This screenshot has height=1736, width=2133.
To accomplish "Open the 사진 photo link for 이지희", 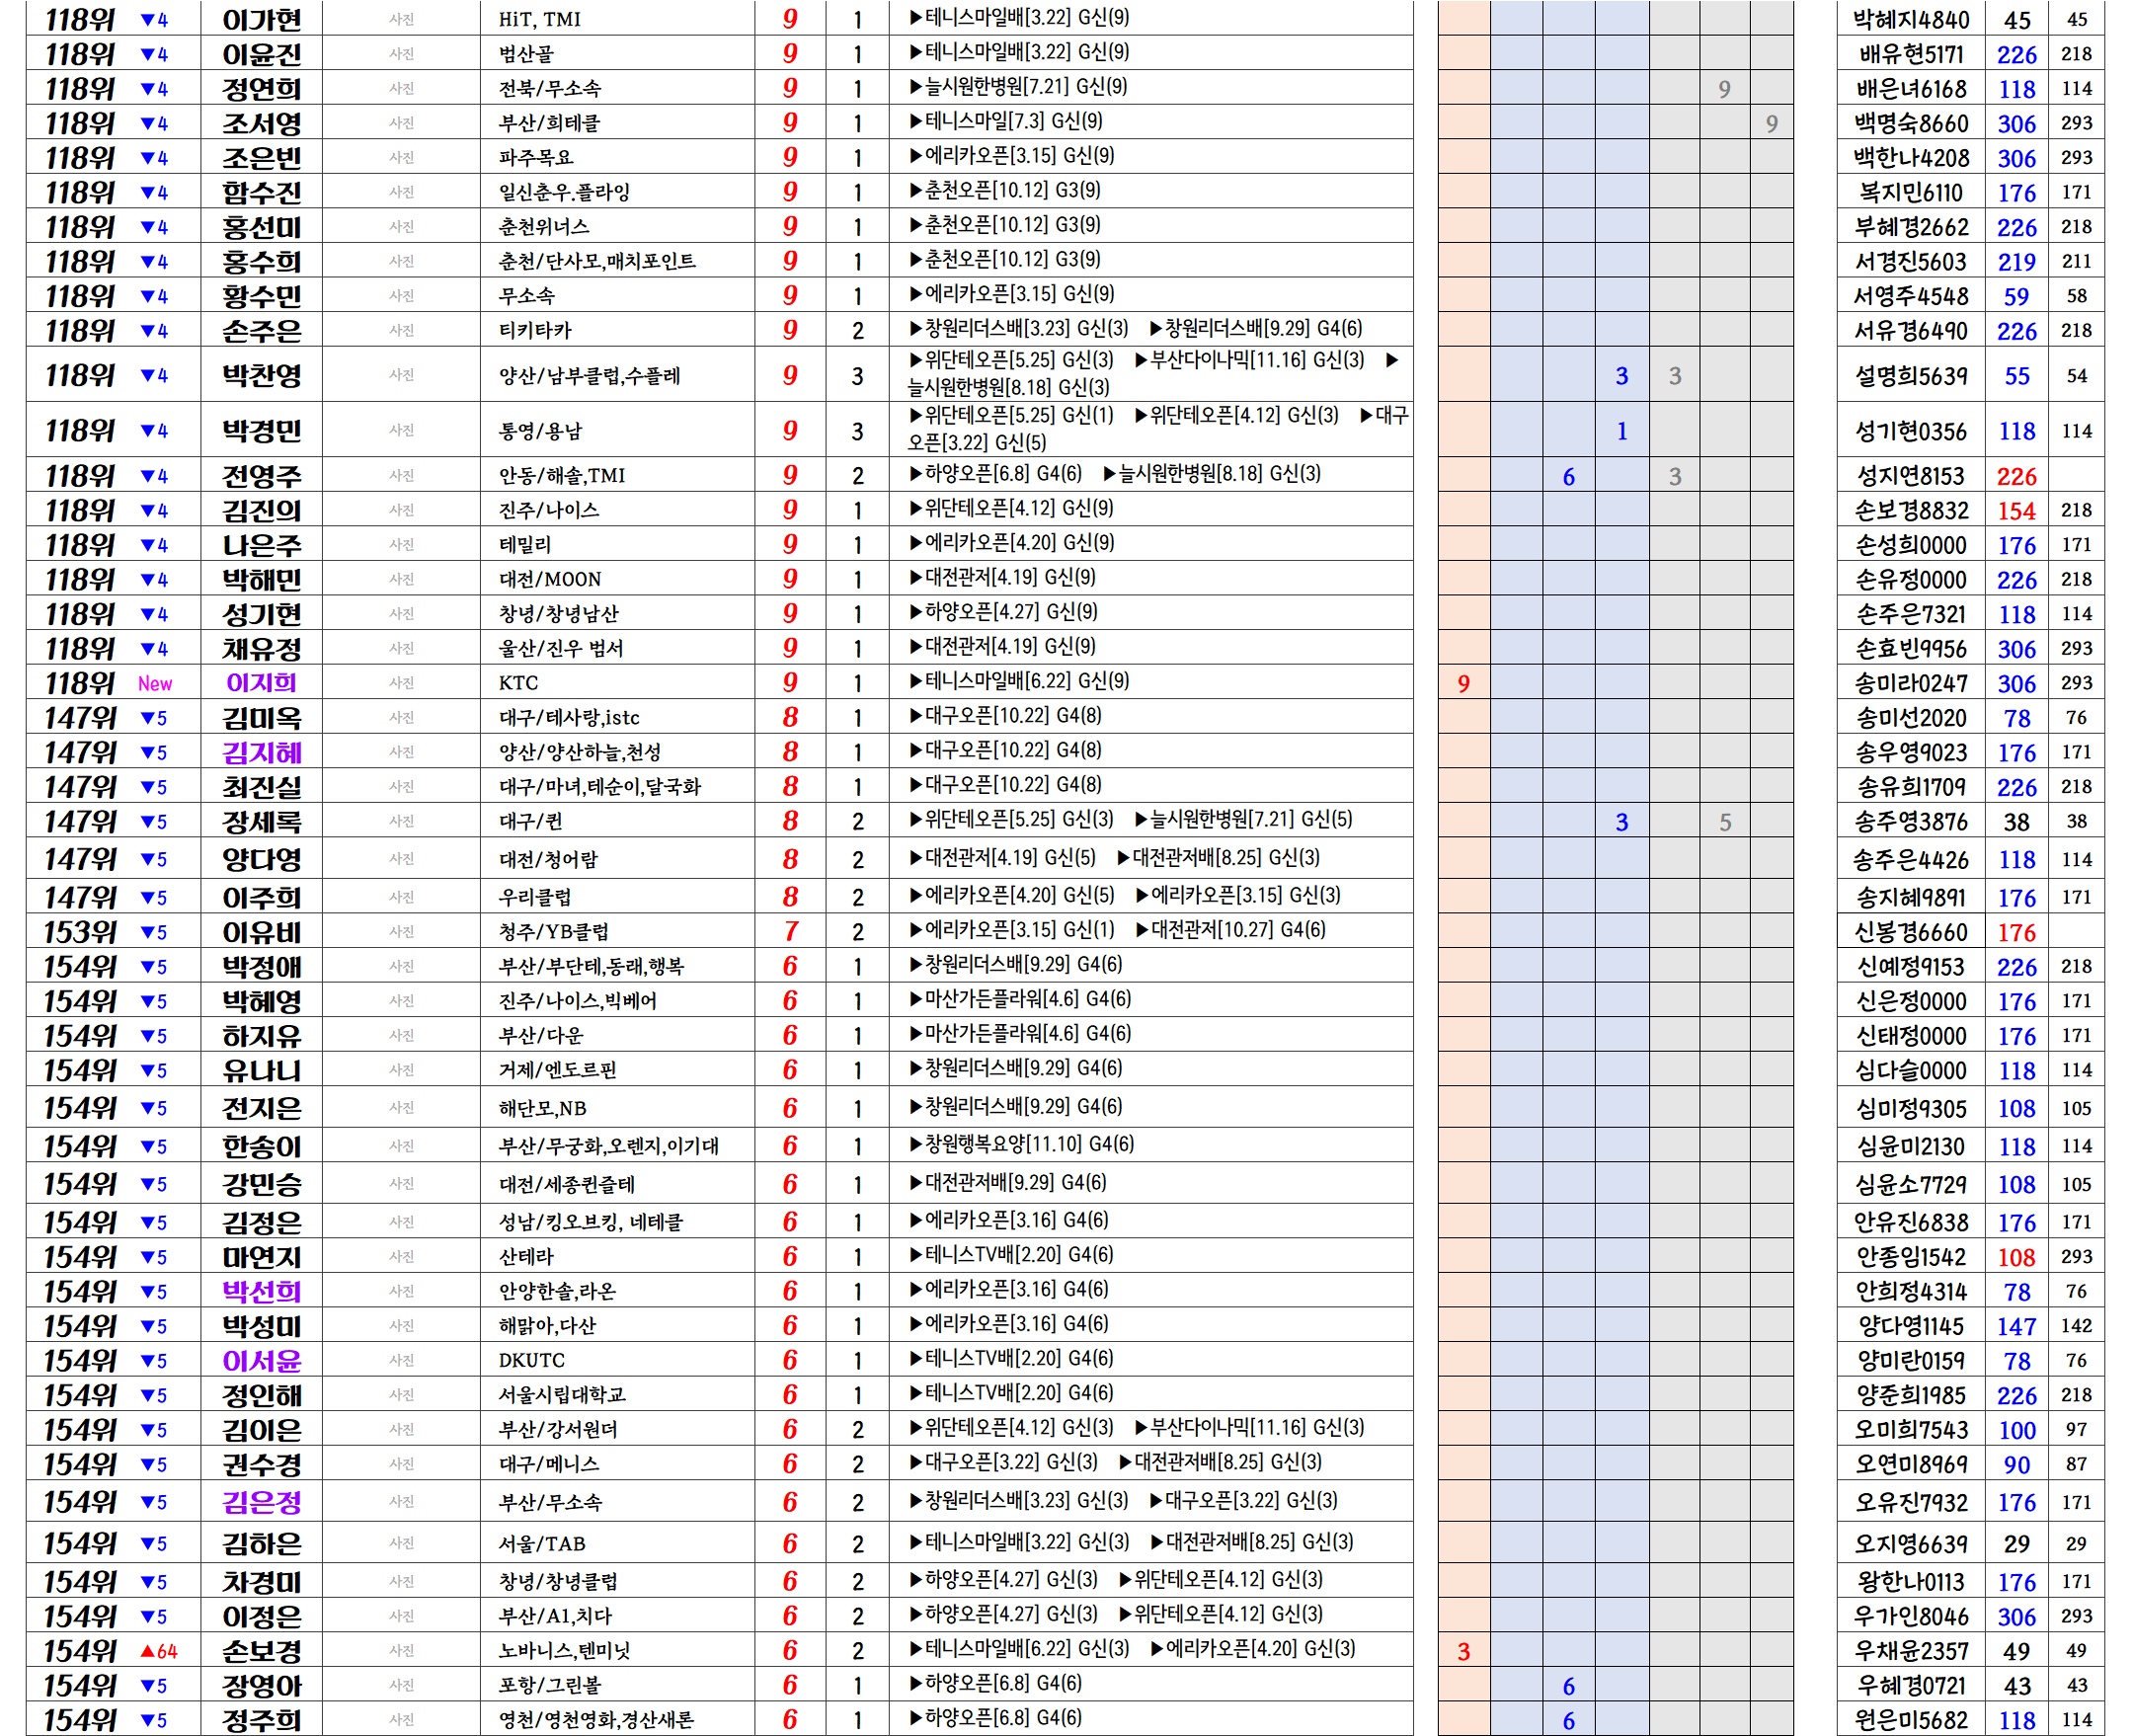I will (401, 683).
